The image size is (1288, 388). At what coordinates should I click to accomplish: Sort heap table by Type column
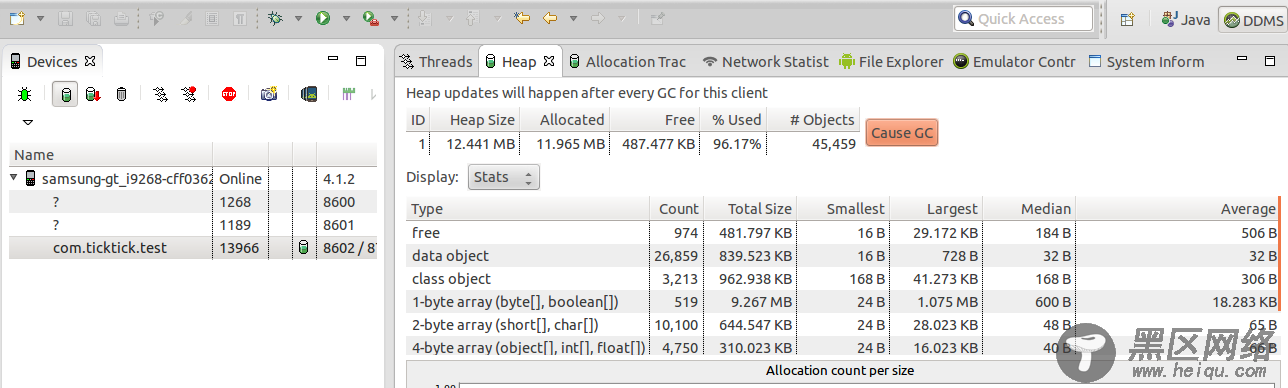pos(528,209)
